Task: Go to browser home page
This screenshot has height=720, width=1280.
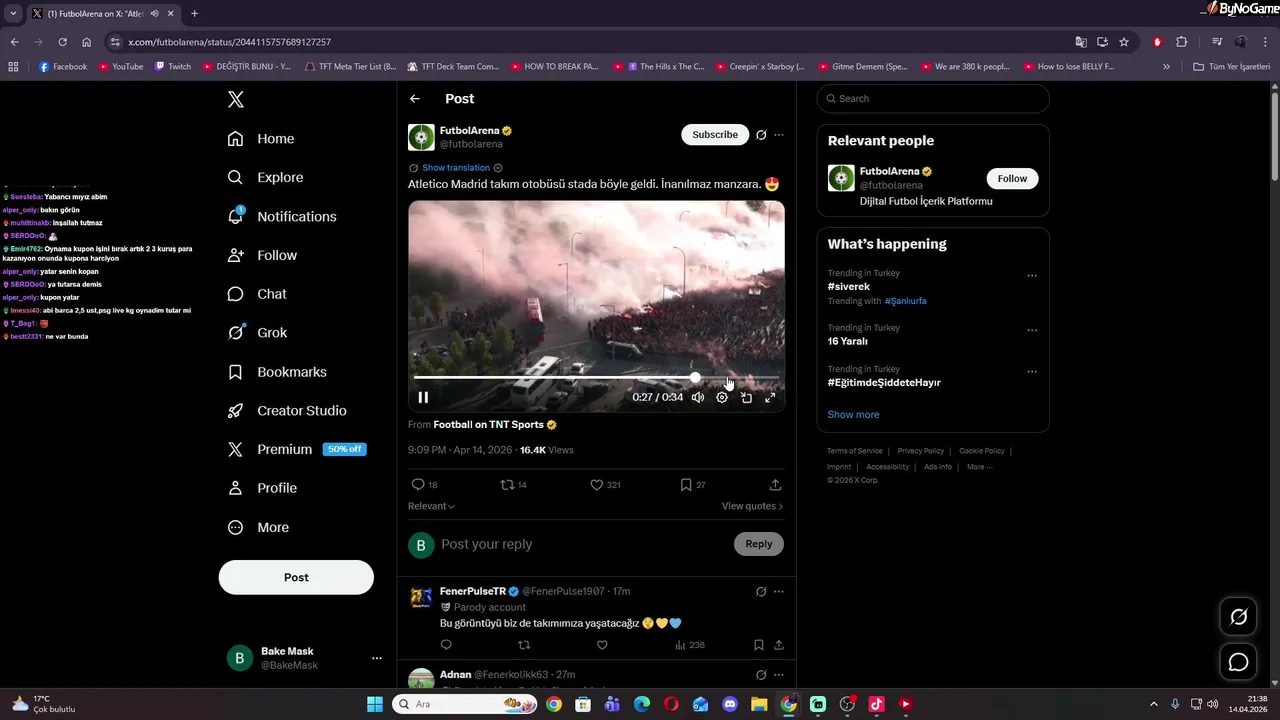Action: 86,42
